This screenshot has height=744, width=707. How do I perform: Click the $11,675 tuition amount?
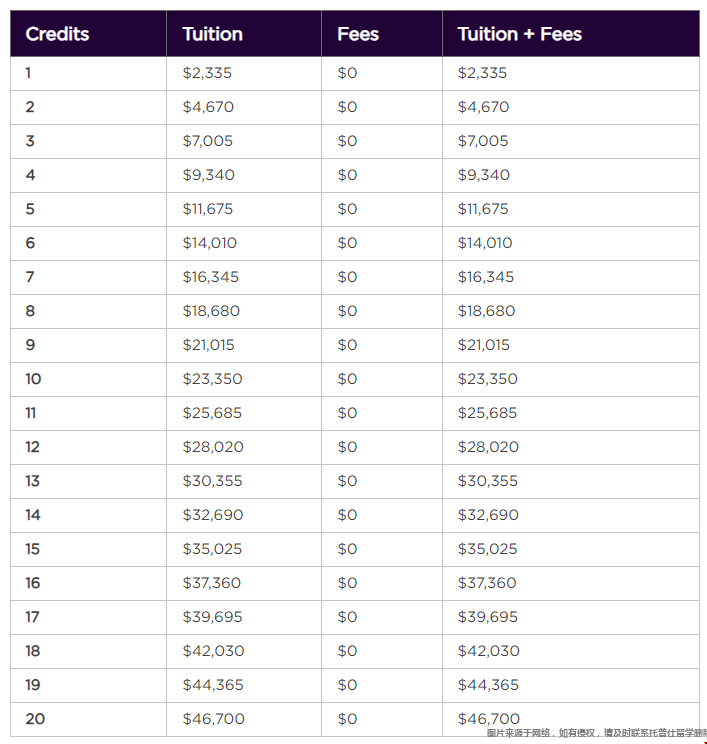[x=208, y=209]
